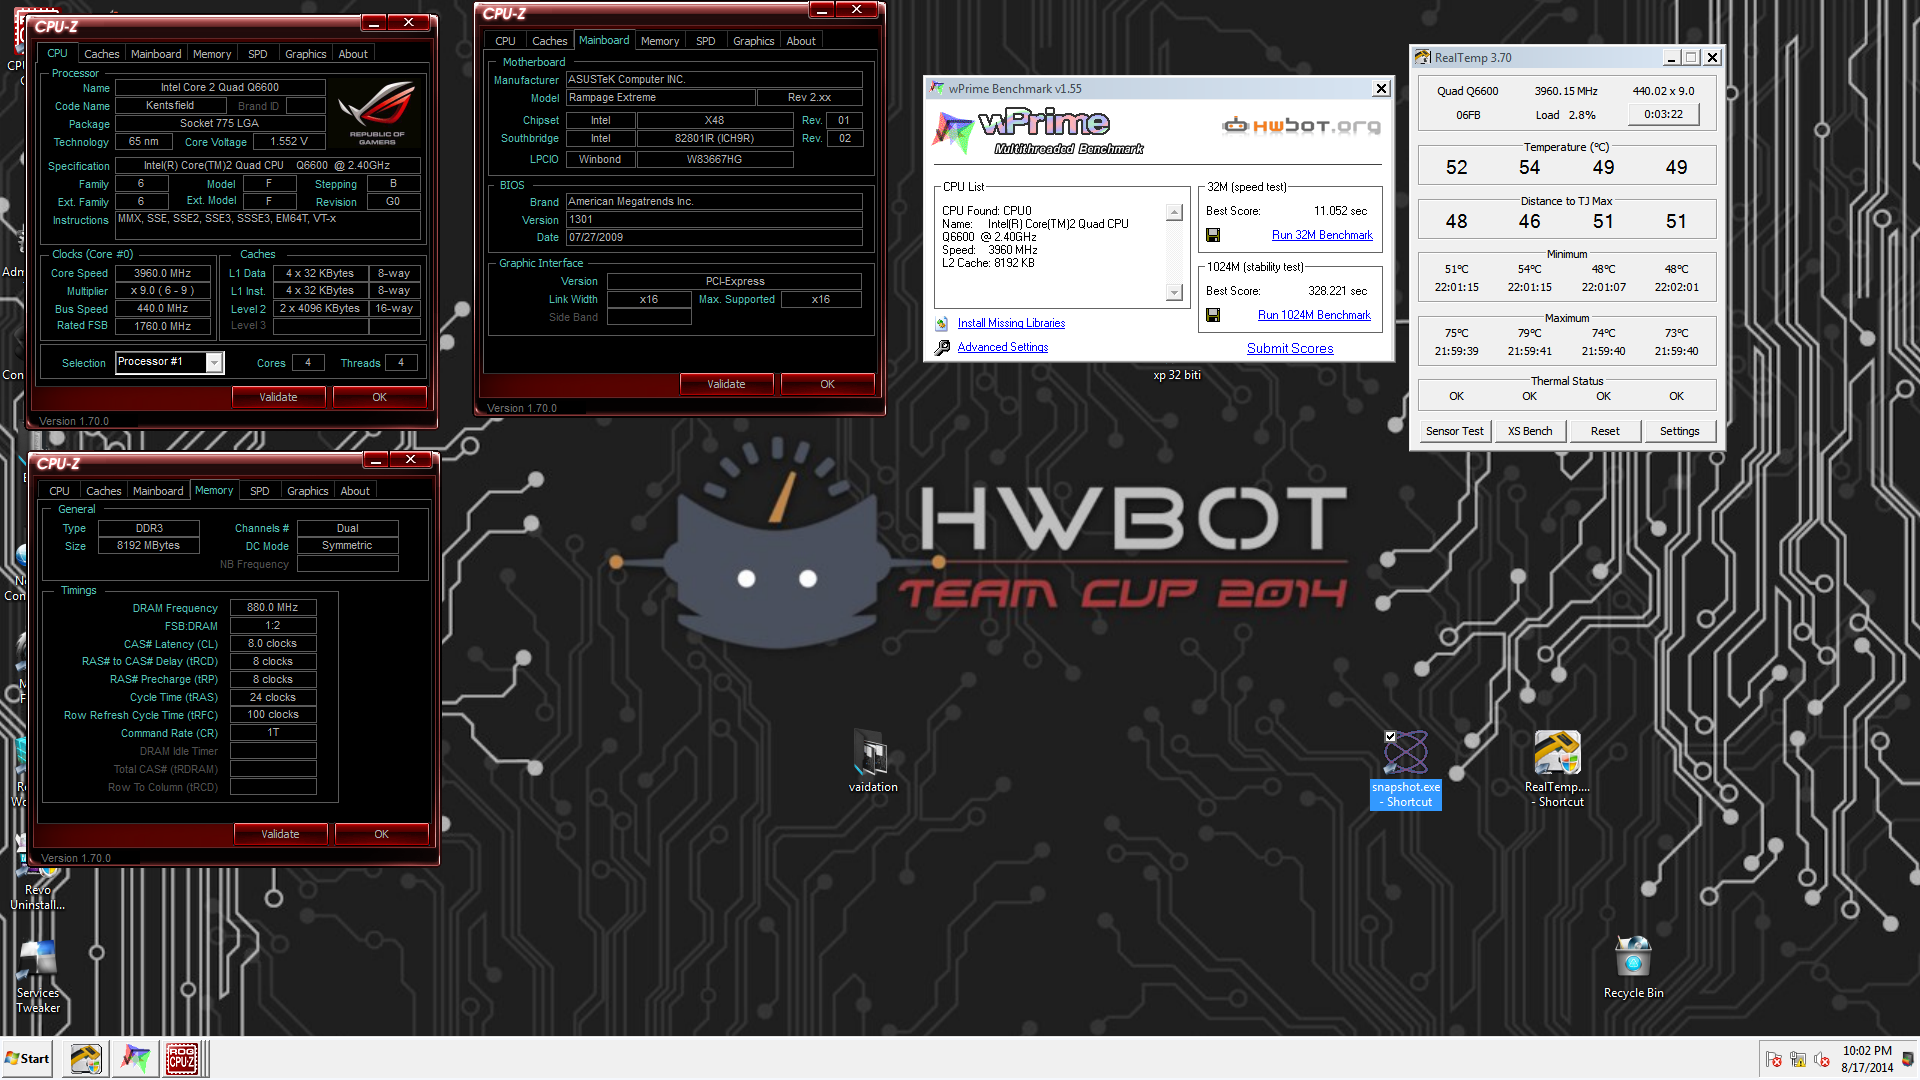The height and width of the screenshot is (1080, 1920).
Task: Click Validate in top-left CPU-Z window
Action: point(279,397)
